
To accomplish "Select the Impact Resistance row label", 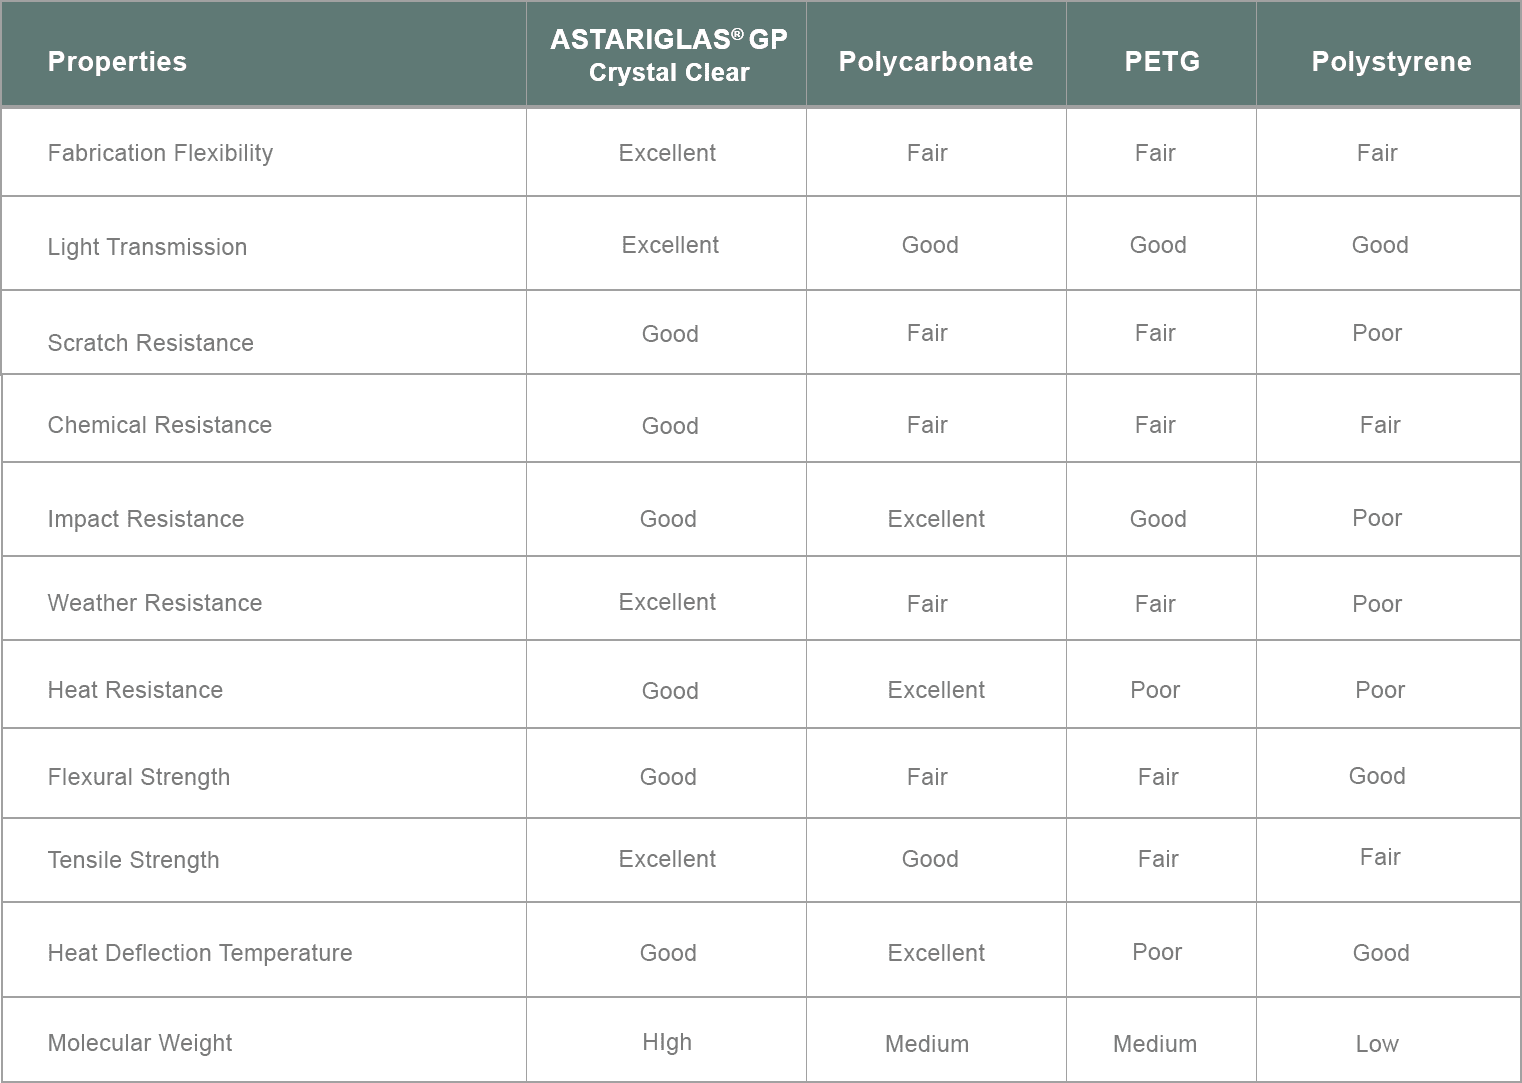I will [146, 519].
